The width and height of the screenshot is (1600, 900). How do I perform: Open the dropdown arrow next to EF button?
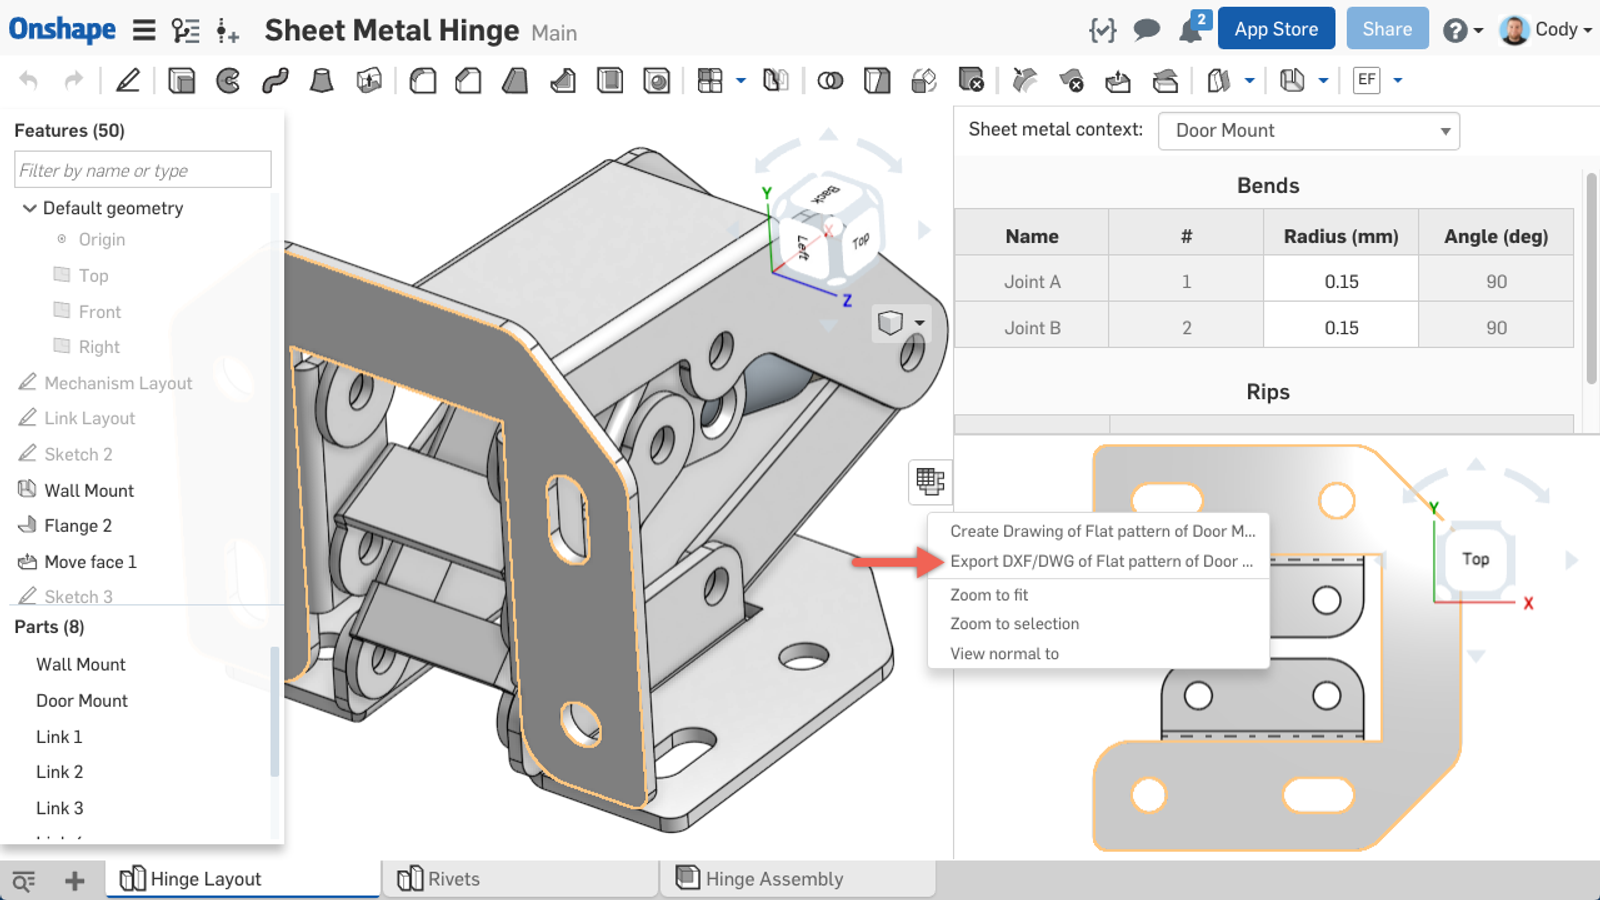(x=1397, y=80)
